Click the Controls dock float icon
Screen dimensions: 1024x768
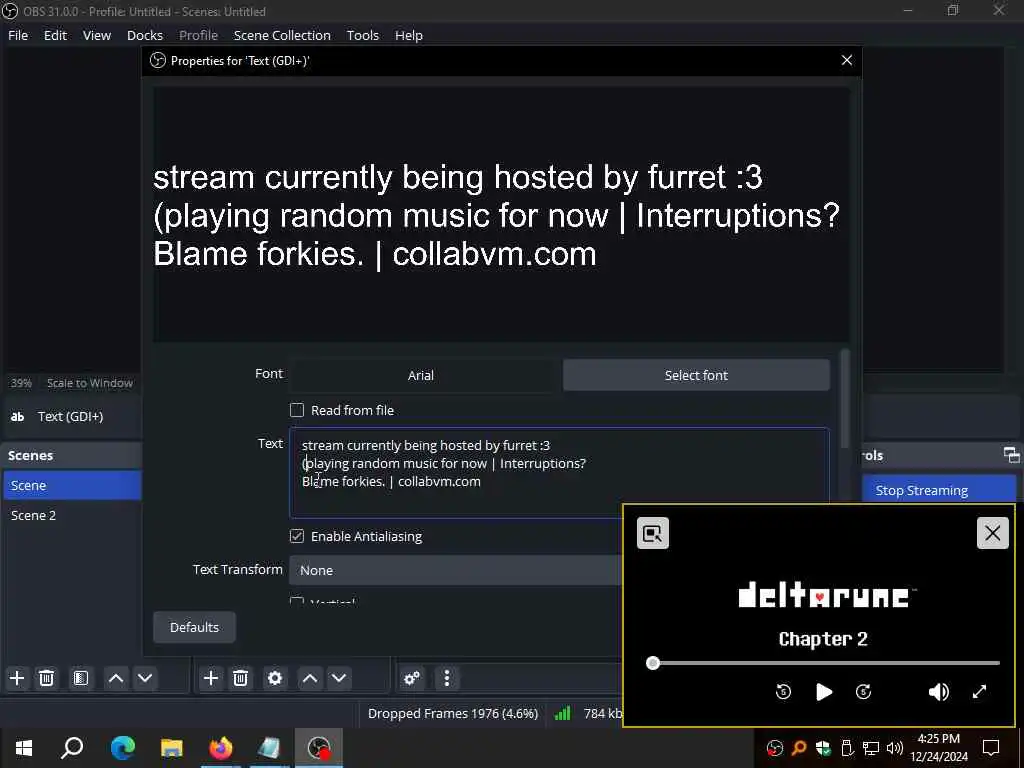(1011, 455)
